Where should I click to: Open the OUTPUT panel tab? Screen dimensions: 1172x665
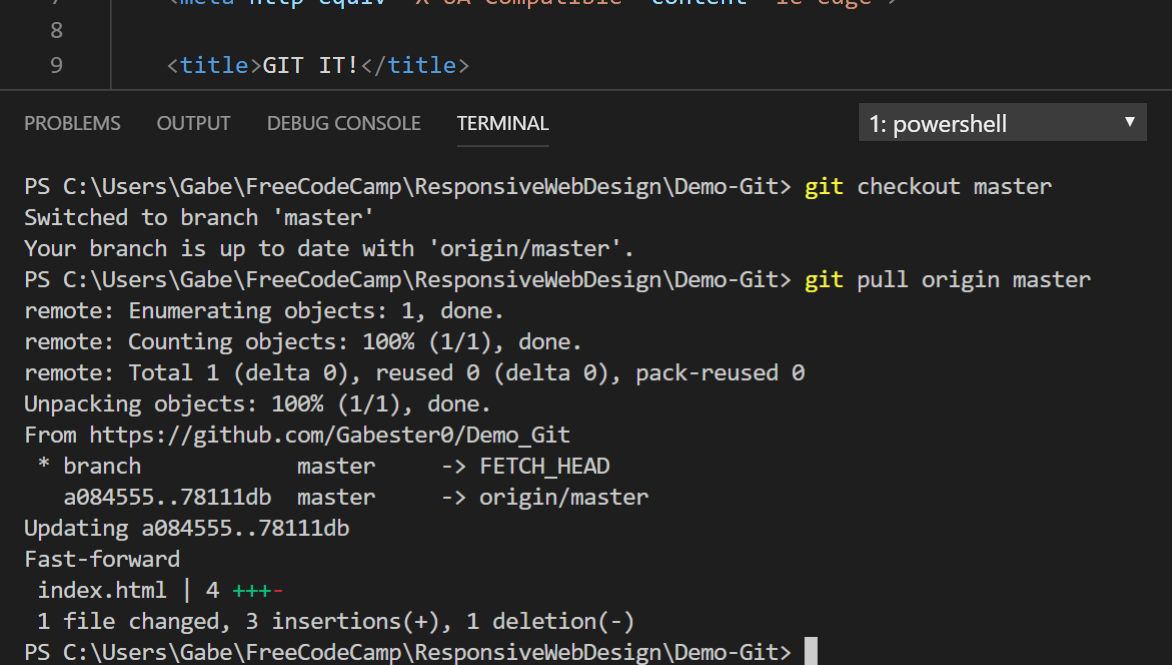[x=193, y=123]
